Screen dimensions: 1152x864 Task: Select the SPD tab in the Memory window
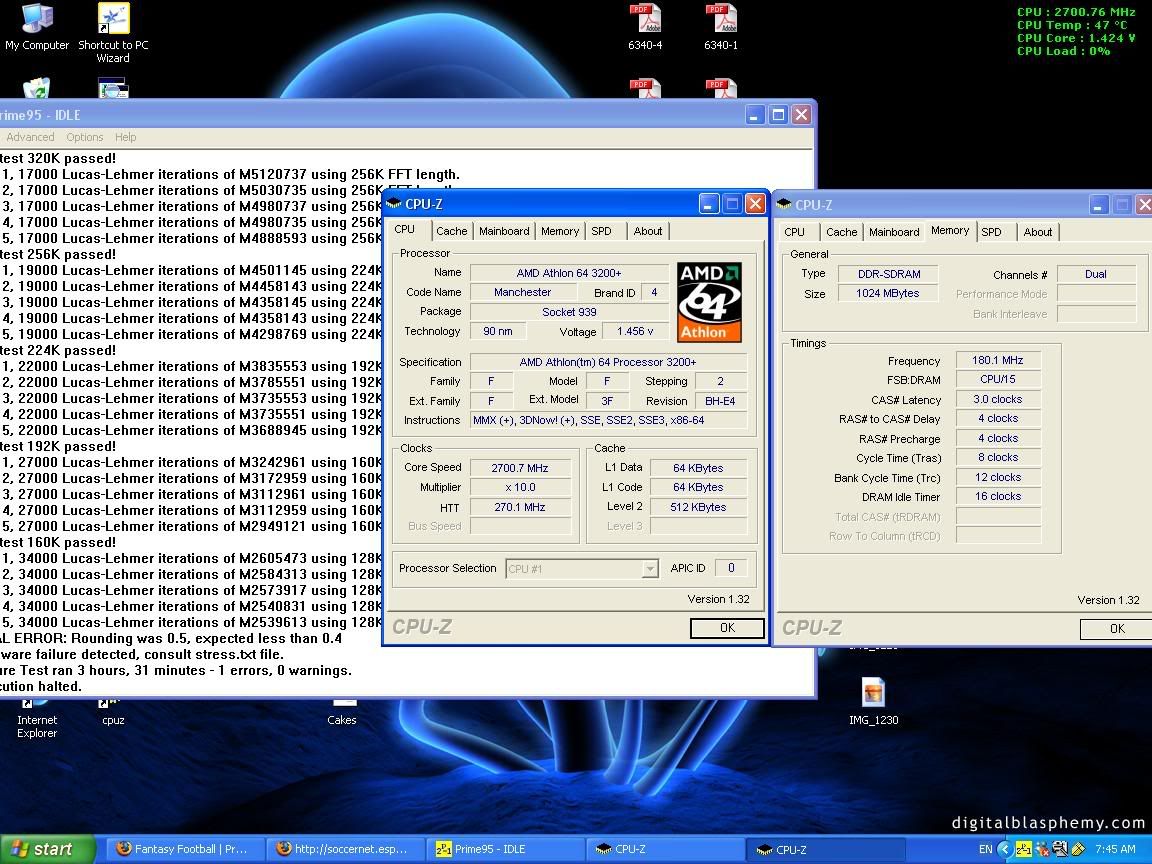[991, 232]
